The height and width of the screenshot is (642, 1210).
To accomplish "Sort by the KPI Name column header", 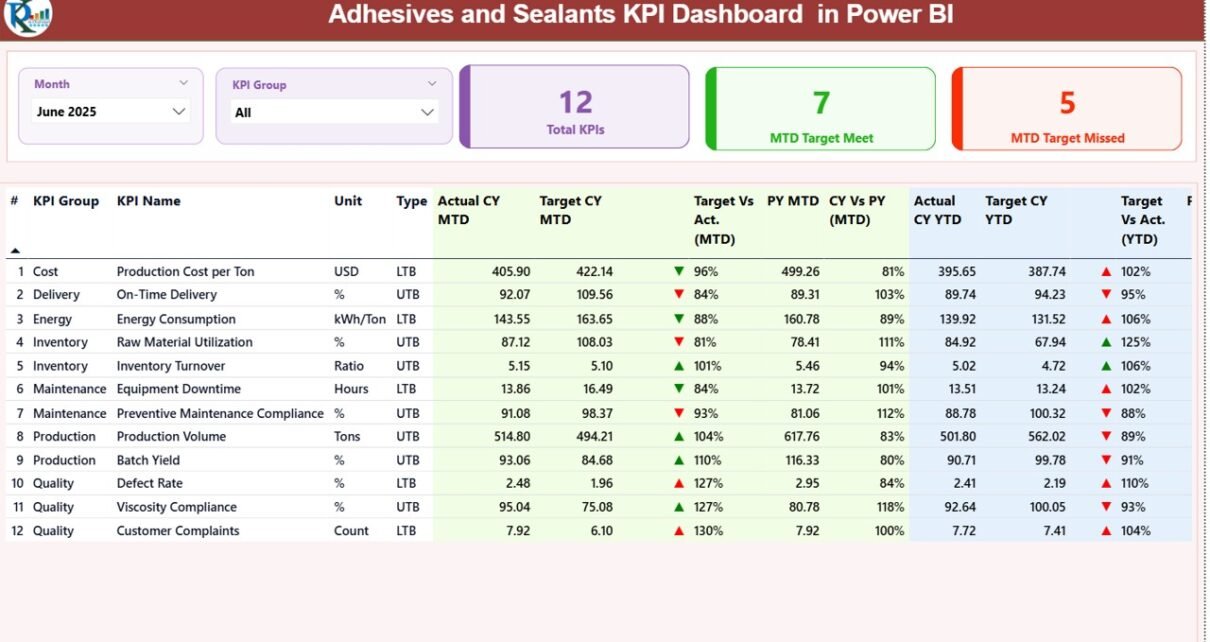I will (x=148, y=201).
